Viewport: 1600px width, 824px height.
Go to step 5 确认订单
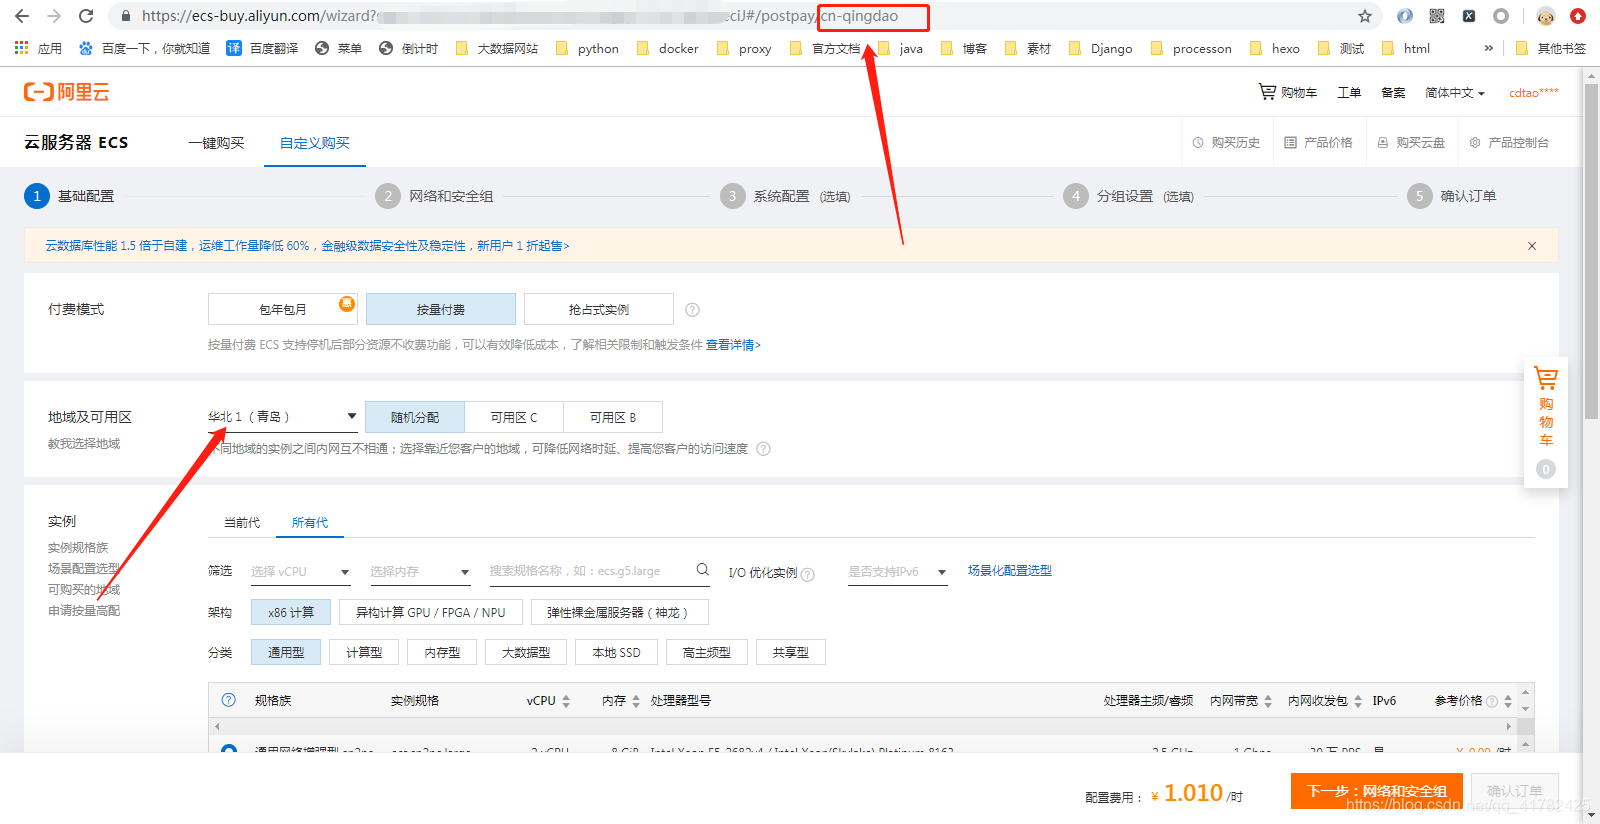[x=1452, y=196]
